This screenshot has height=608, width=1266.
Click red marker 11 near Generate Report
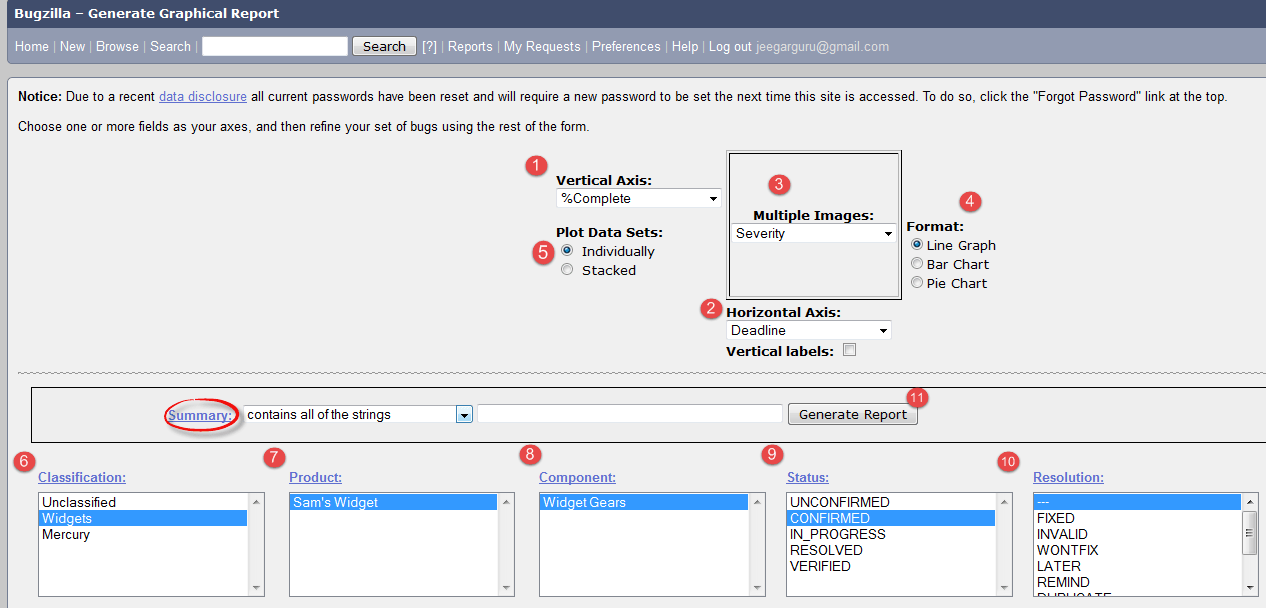point(917,397)
